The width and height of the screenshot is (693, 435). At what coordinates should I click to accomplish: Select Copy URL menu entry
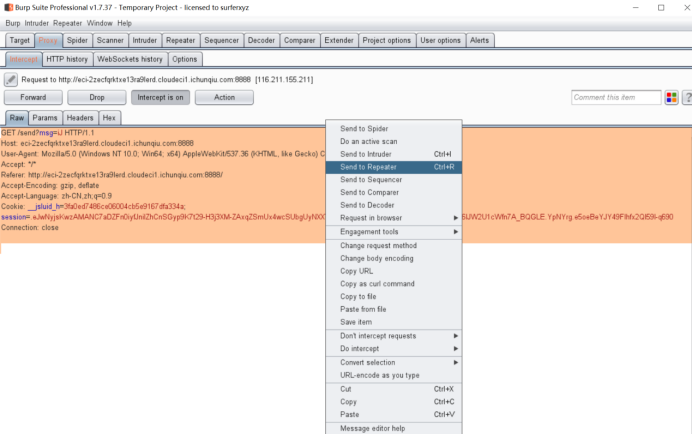pyautogui.click(x=394, y=271)
